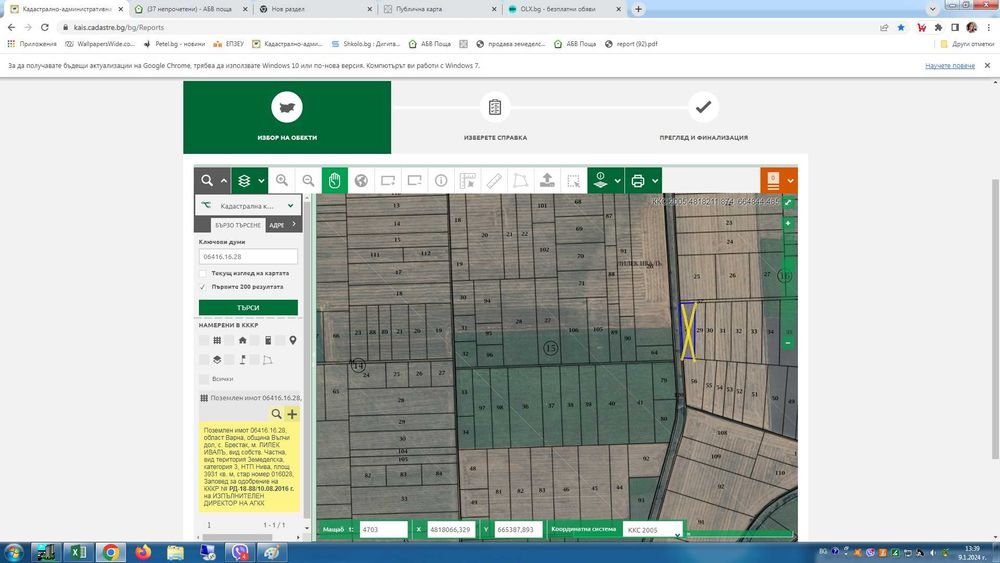Select the pan hand tool
The image size is (1000, 563).
(x=335, y=181)
